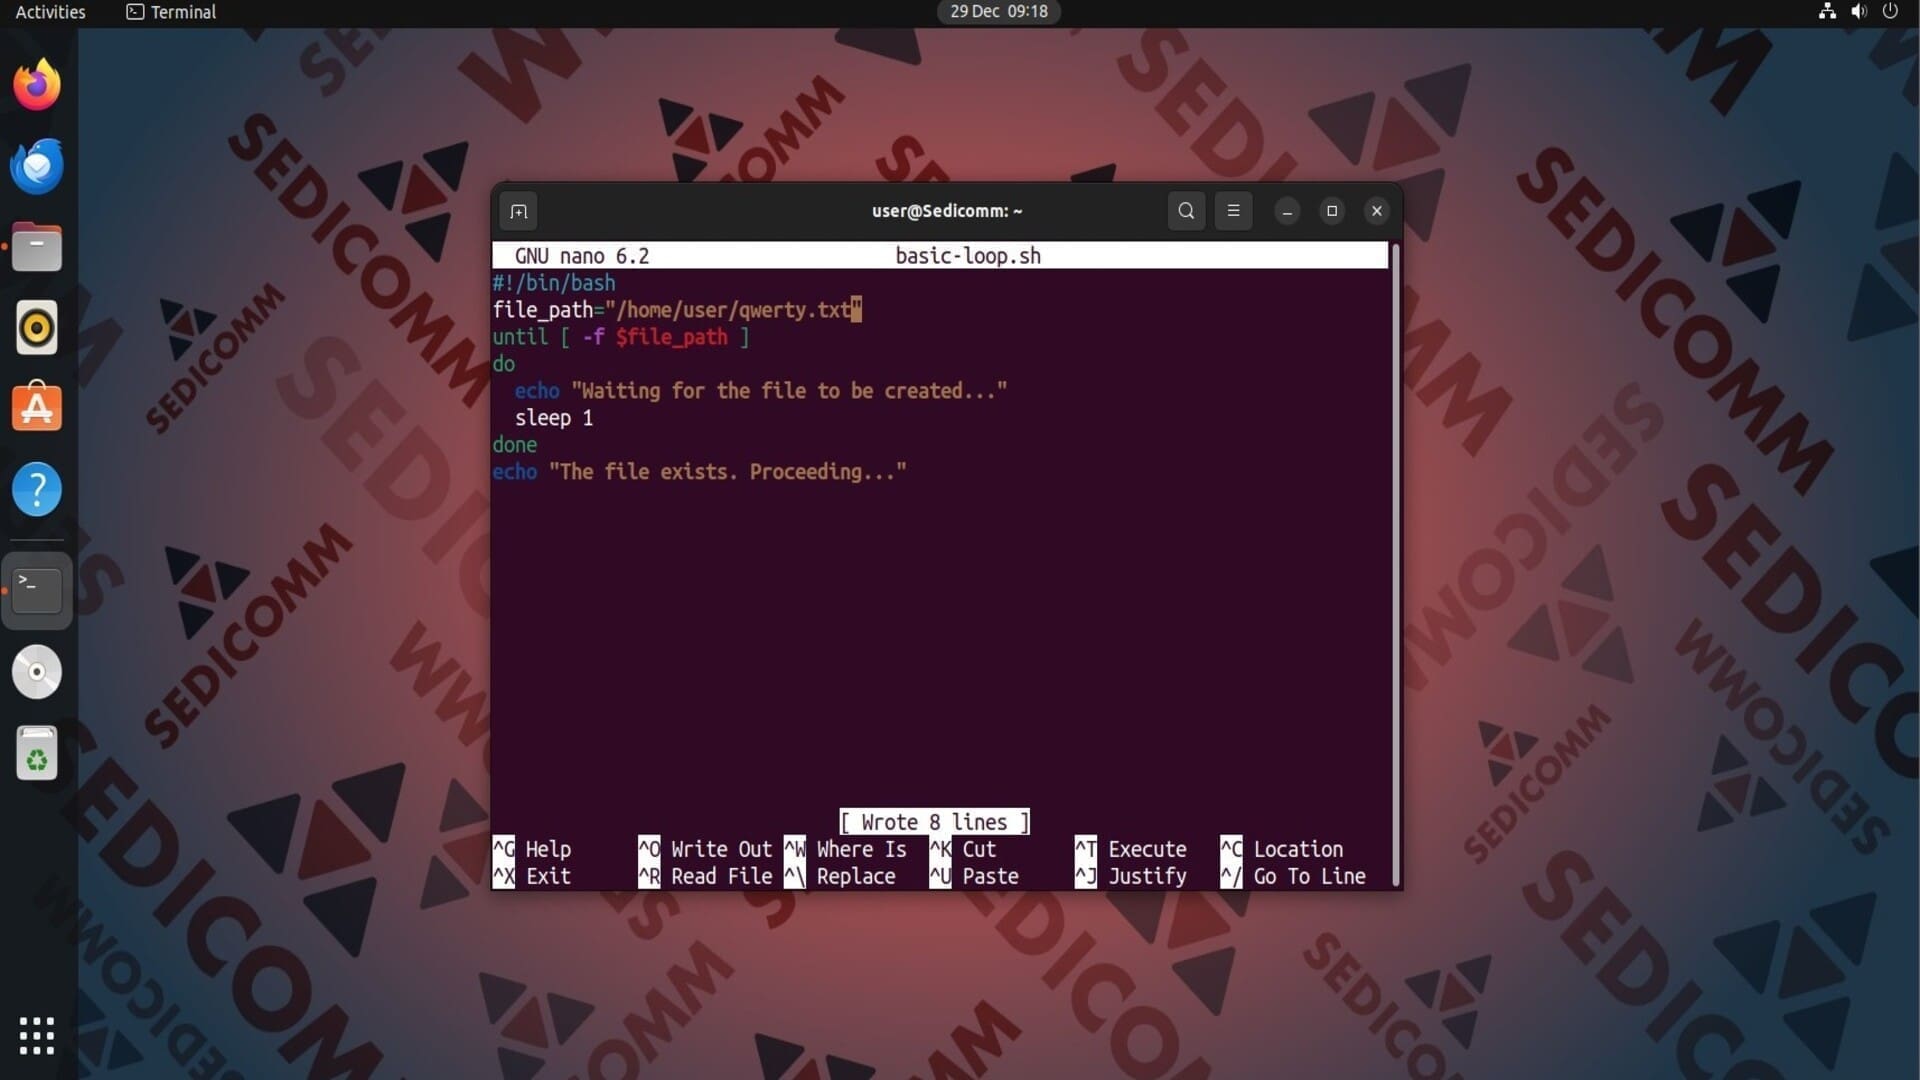The image size is (1920, 1080).
Task: Show all applications grid
Action: coord(37,1036)
